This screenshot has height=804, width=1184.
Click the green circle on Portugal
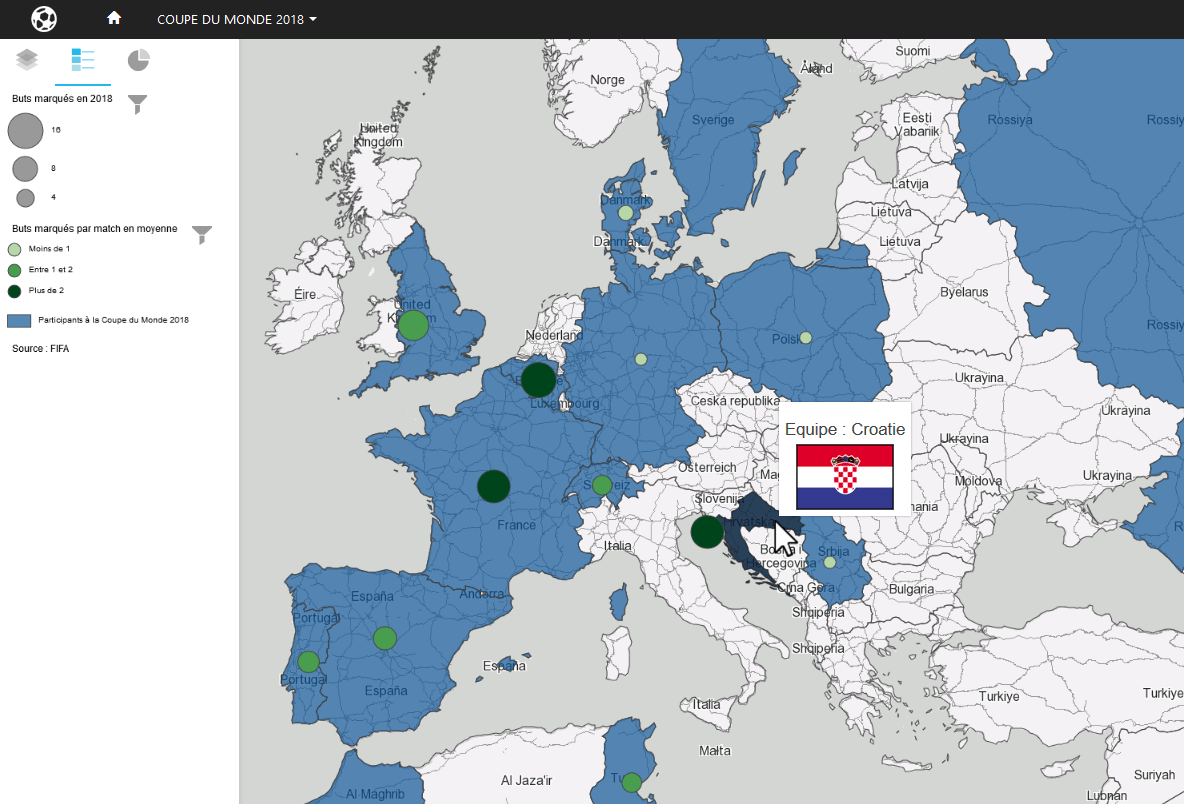click(x=308, y=662)
